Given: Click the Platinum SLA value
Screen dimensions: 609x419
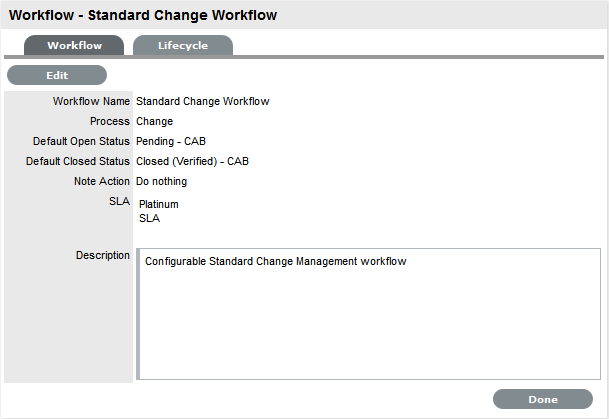Looking at the screenshot, I should click(159, 205).
